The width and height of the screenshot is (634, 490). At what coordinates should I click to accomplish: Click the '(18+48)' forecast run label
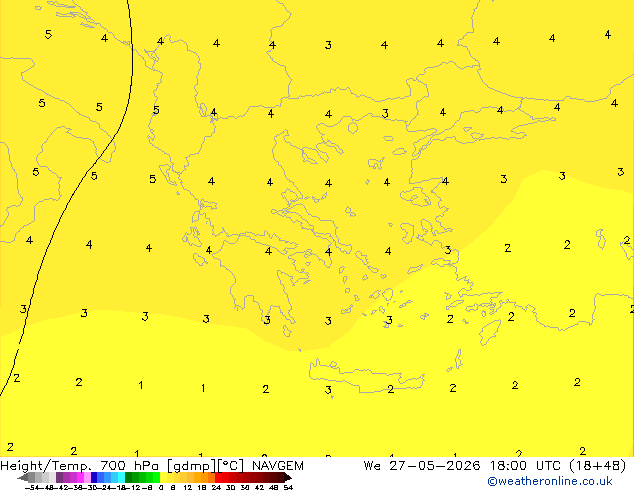click(598, 466)
